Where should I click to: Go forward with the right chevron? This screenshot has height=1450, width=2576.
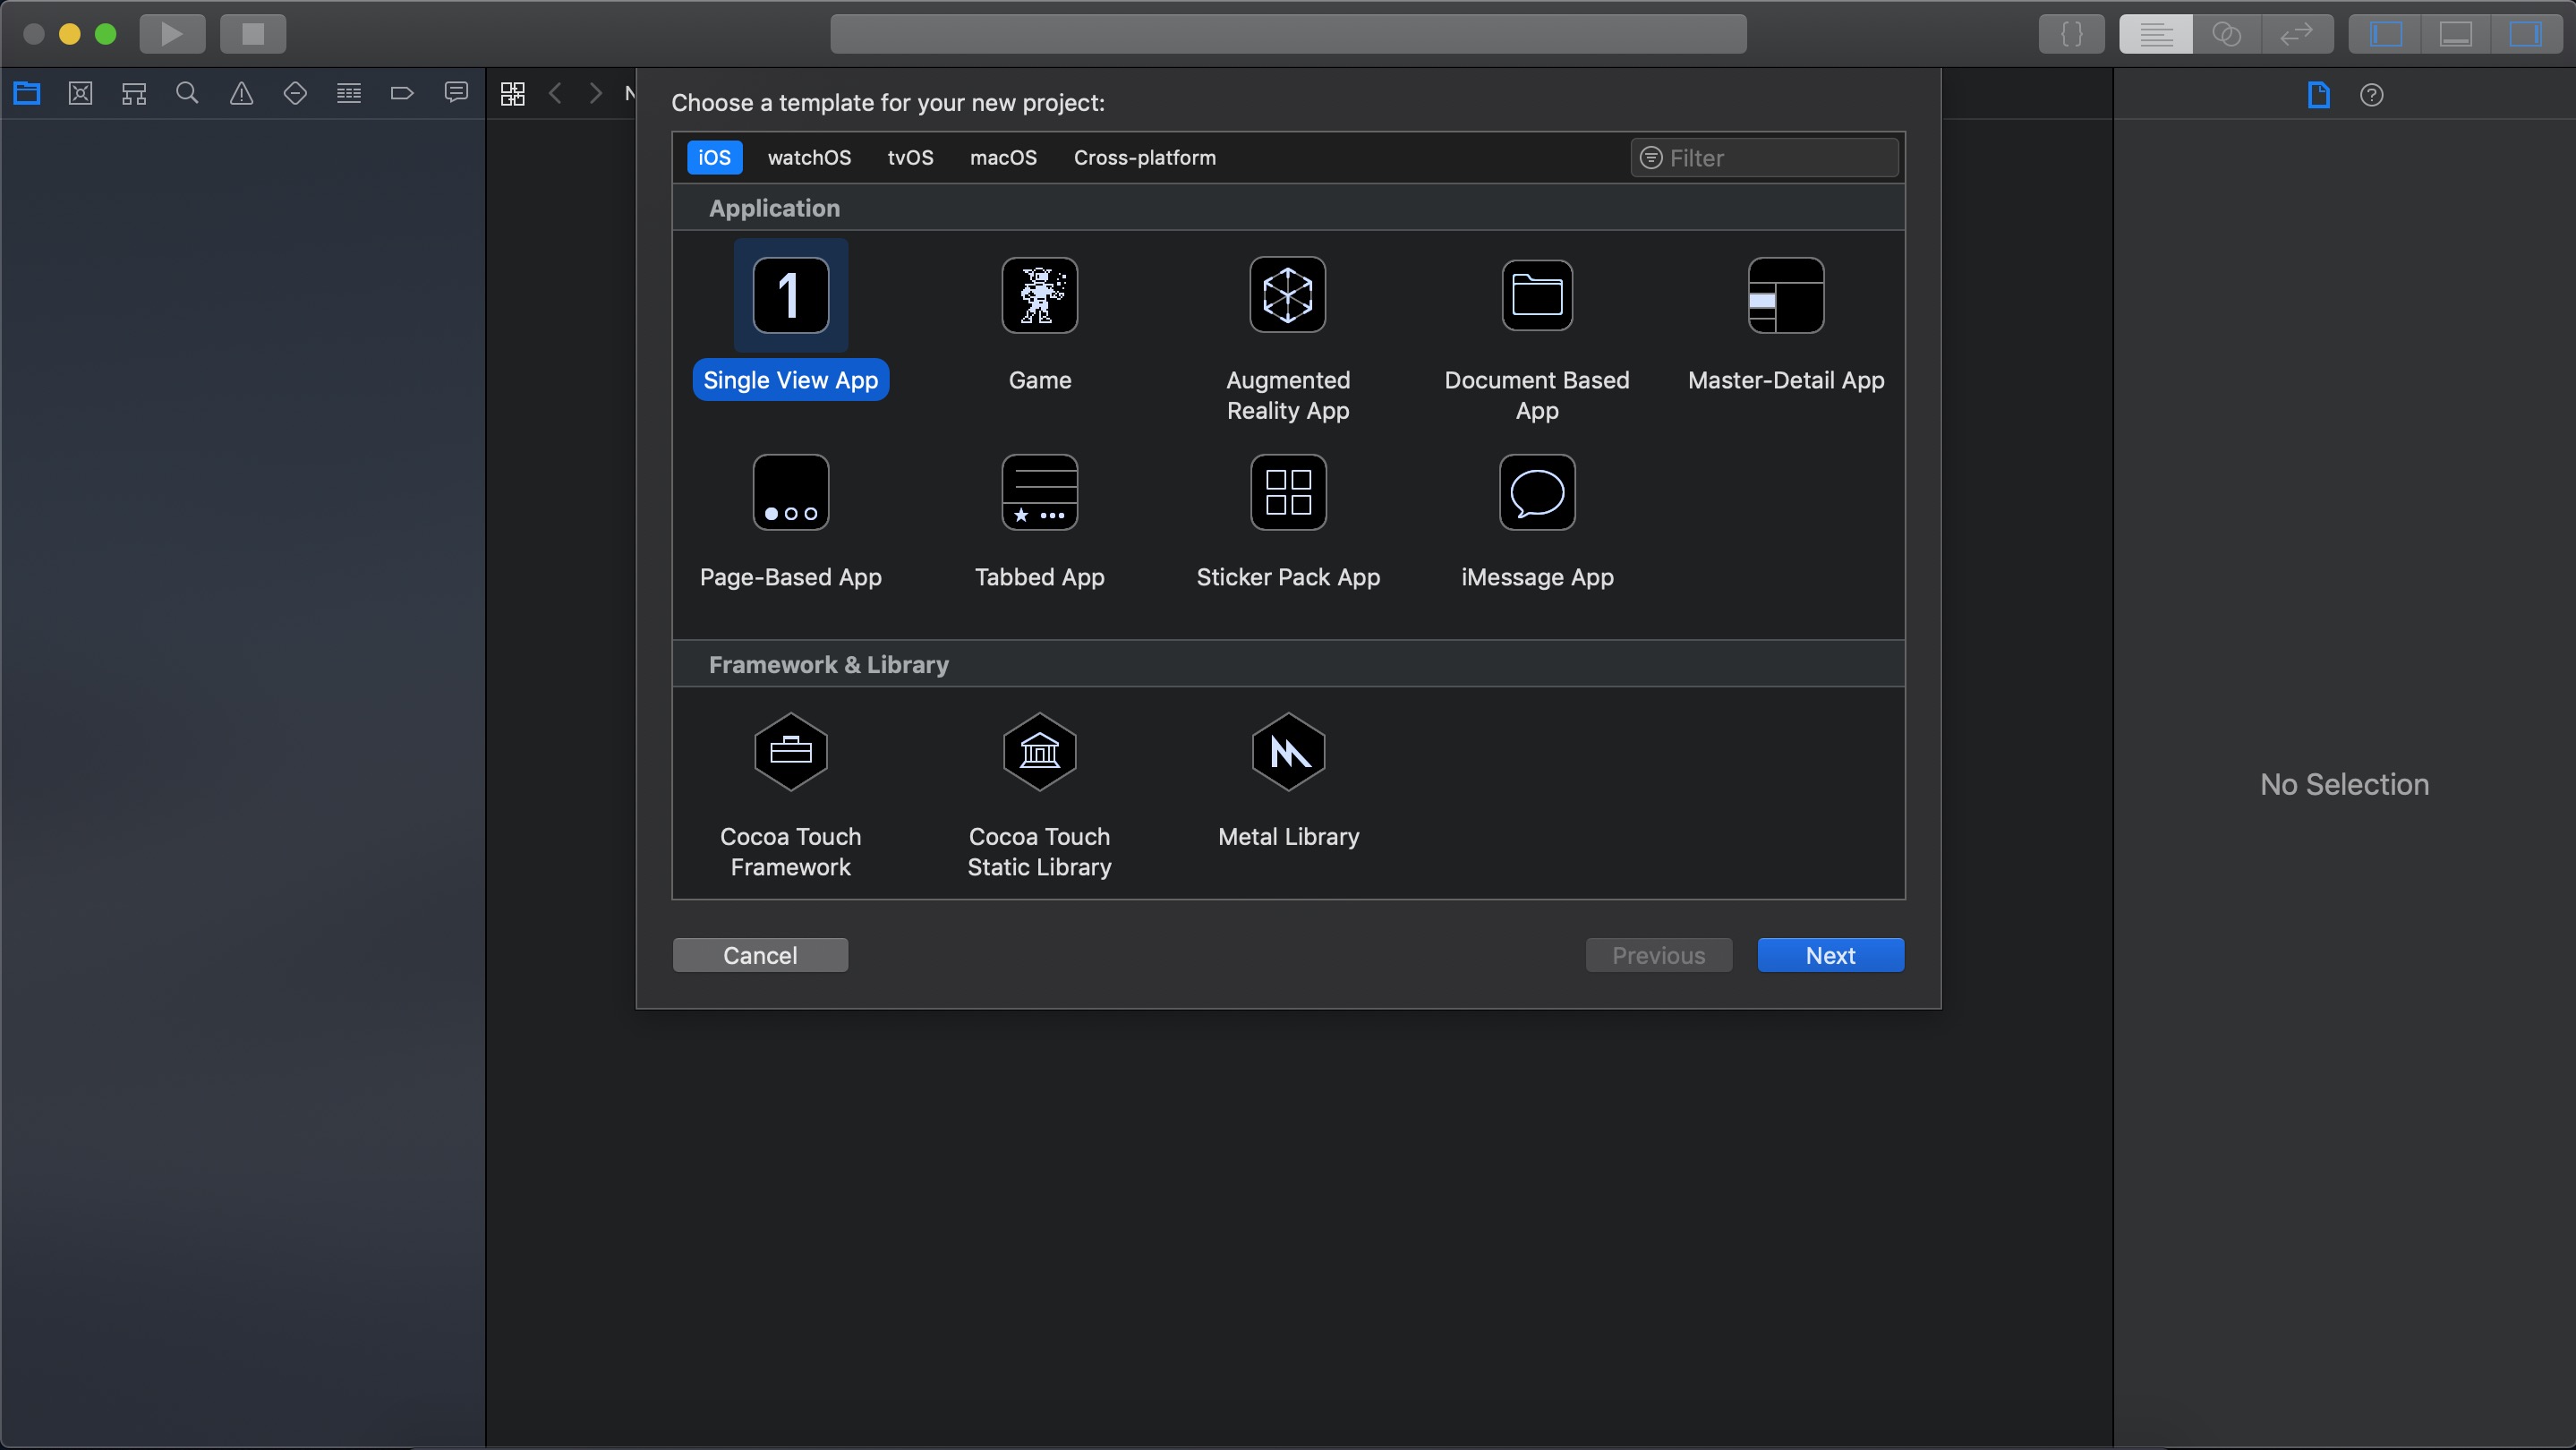click(596, 94)
